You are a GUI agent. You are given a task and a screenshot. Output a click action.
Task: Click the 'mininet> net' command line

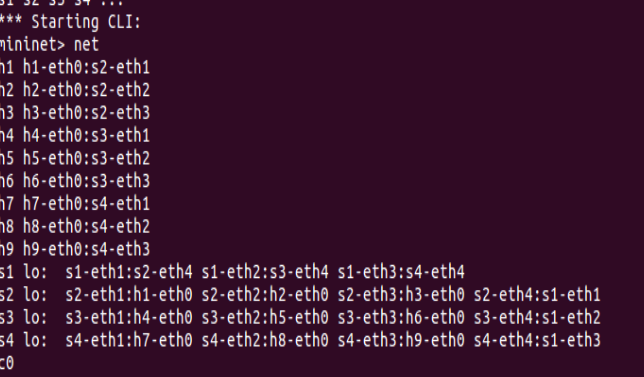(49, 44)
